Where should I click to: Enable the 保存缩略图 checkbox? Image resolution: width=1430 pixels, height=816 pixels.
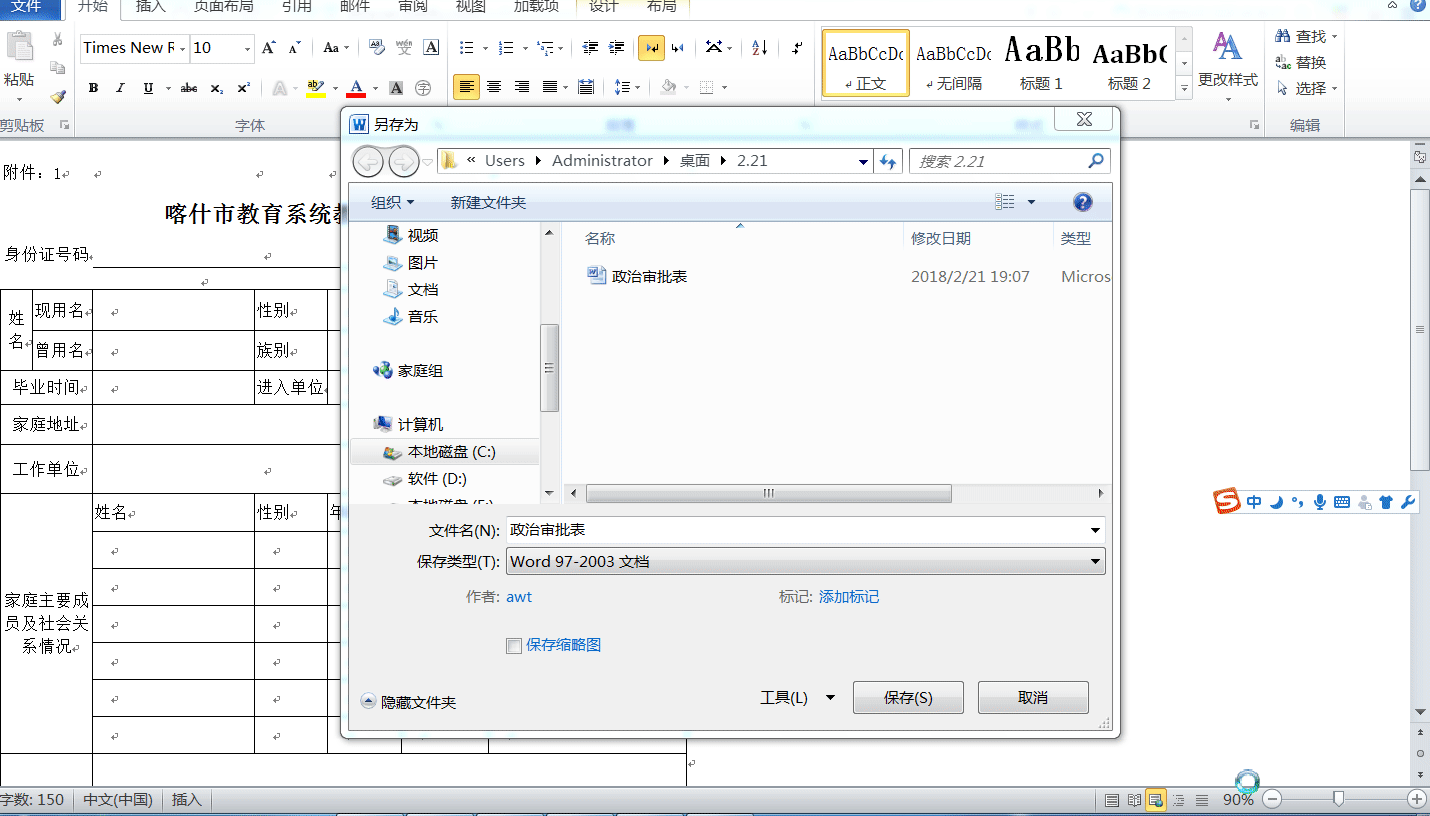coord(514,645)
